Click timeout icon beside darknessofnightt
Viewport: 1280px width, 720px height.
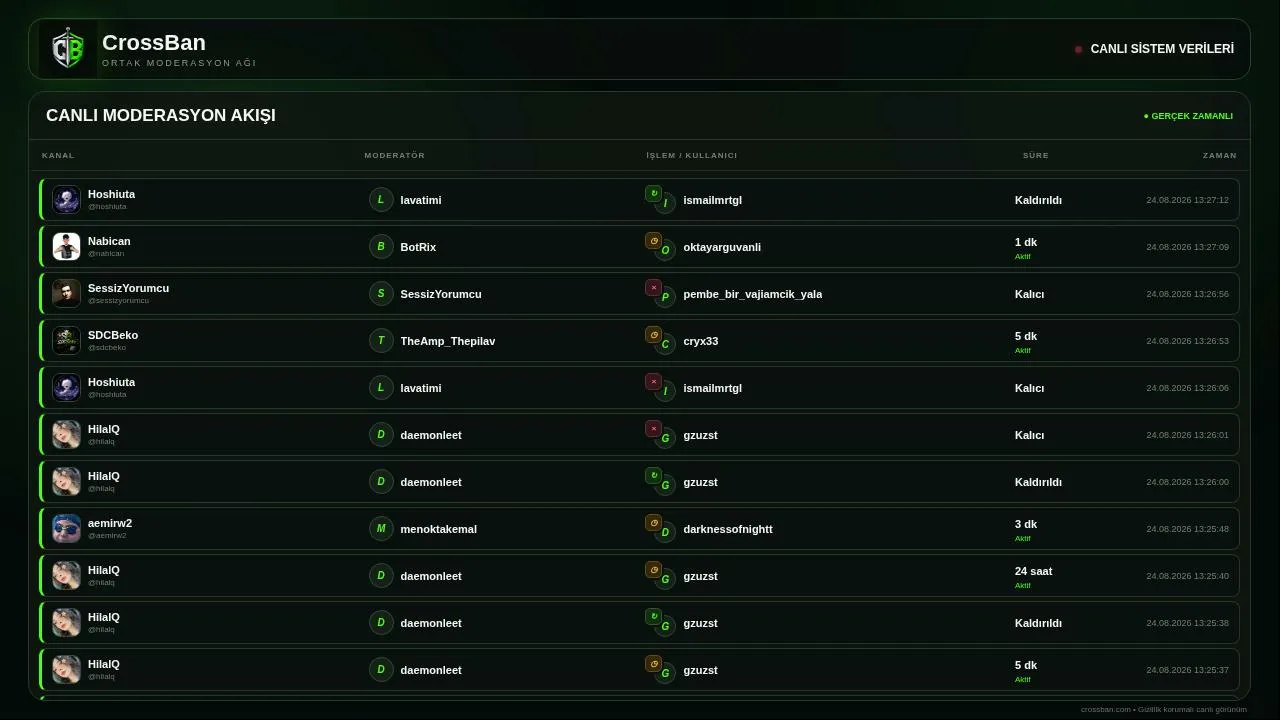[x=653, y=522]
